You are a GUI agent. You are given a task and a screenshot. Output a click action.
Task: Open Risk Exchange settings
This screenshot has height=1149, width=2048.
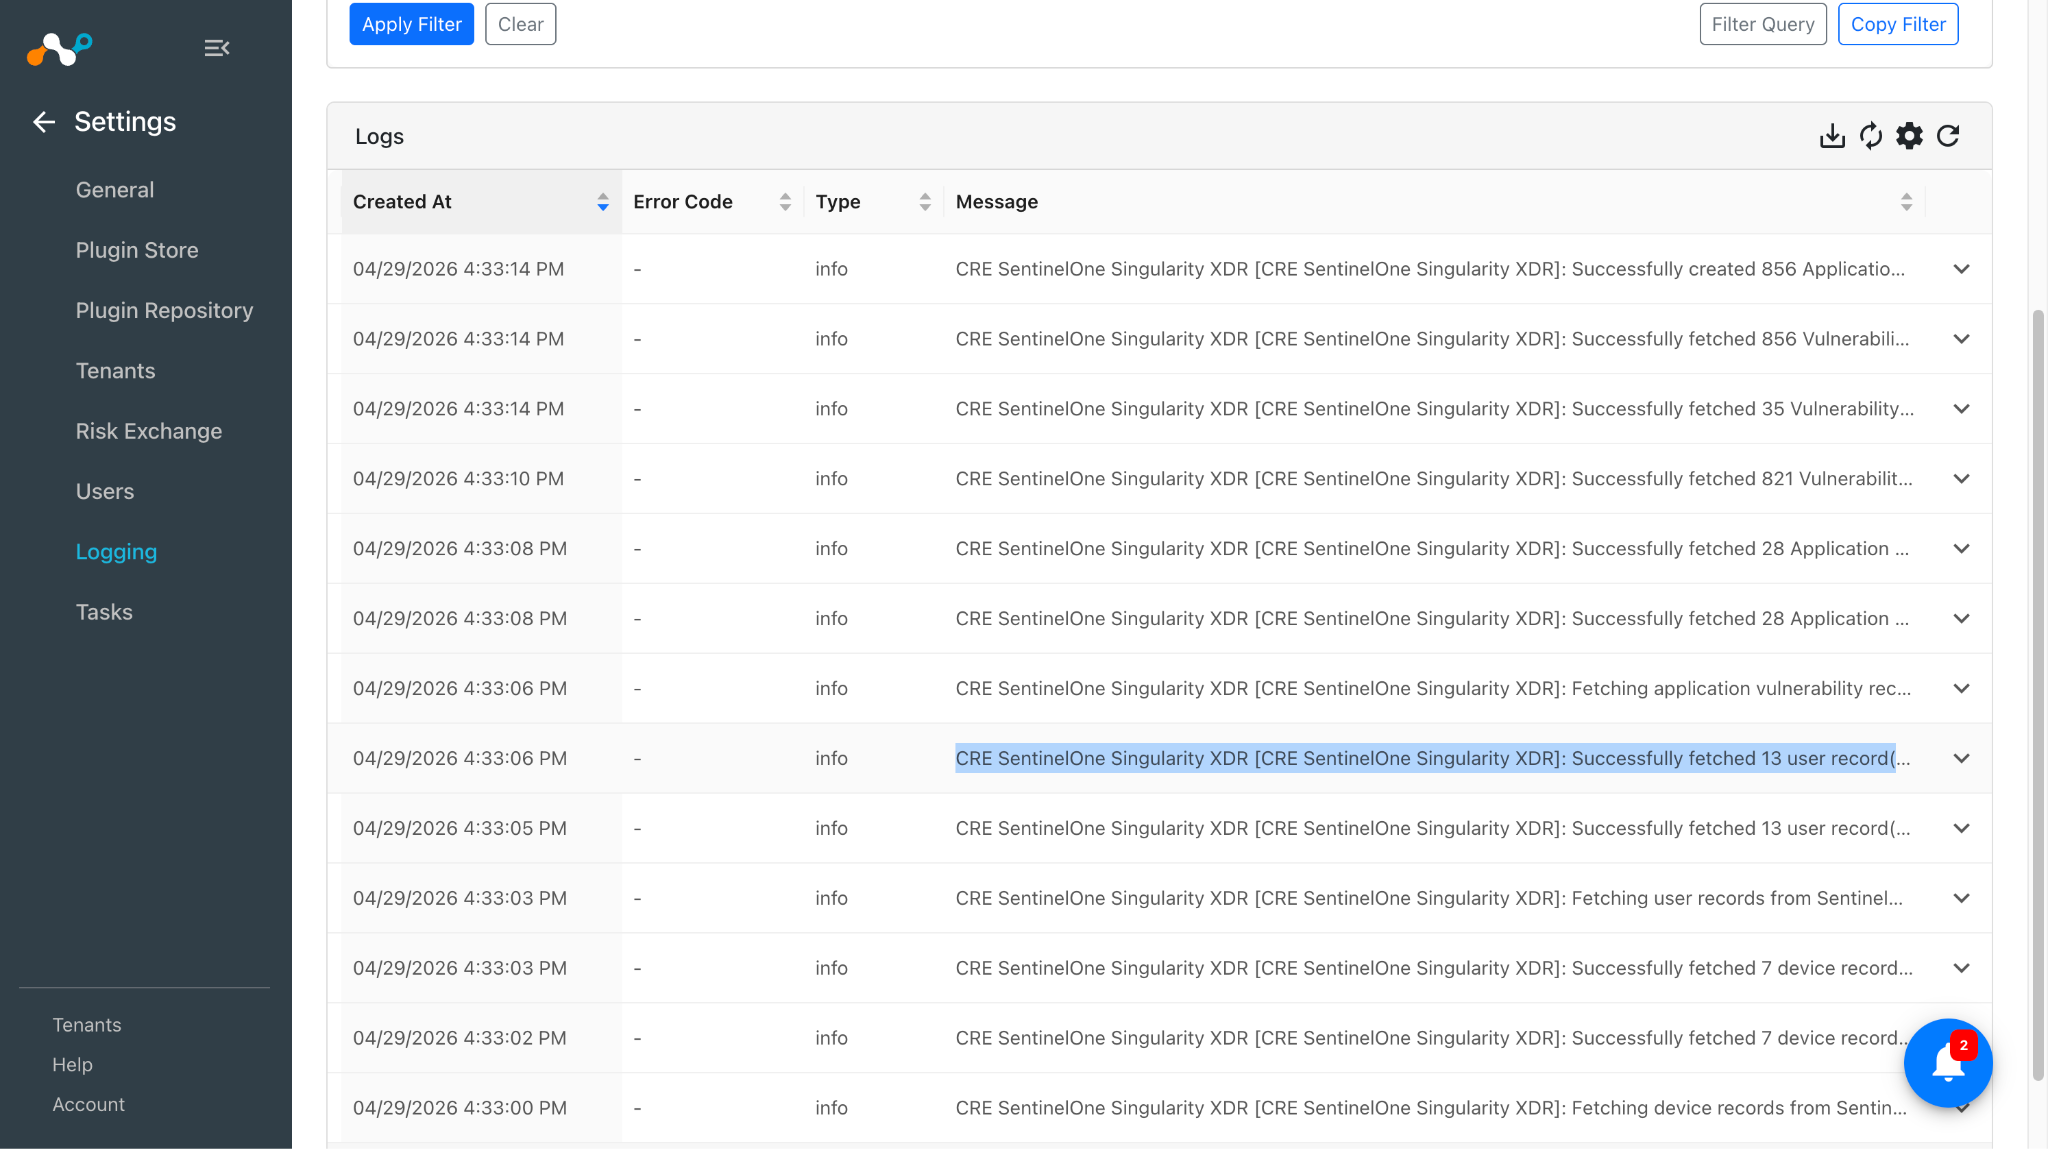(x=149, y=431)
